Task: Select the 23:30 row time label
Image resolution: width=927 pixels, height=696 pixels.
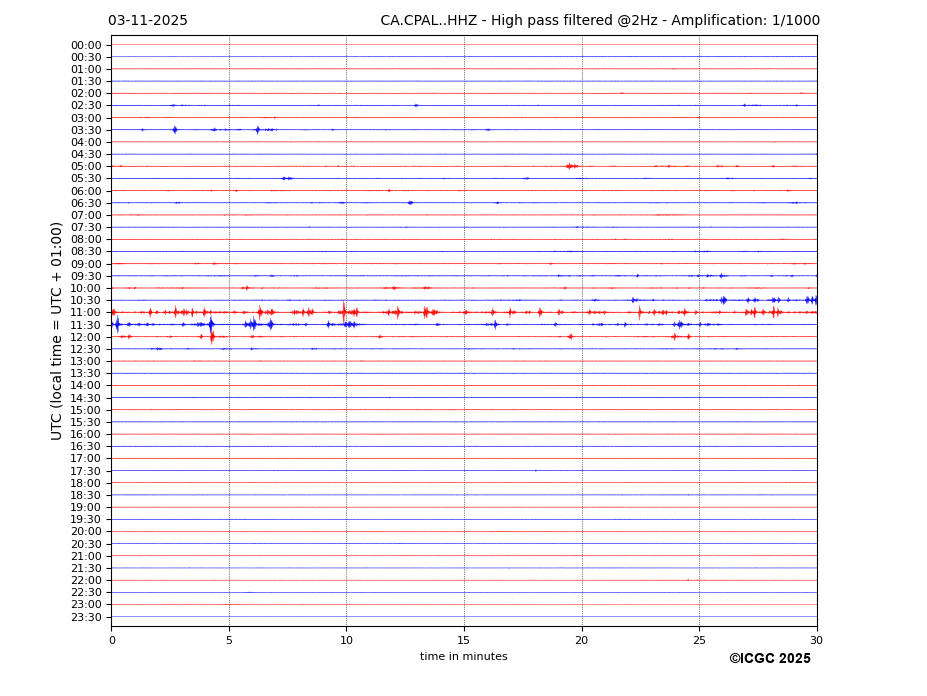Action: coord(85,617)
